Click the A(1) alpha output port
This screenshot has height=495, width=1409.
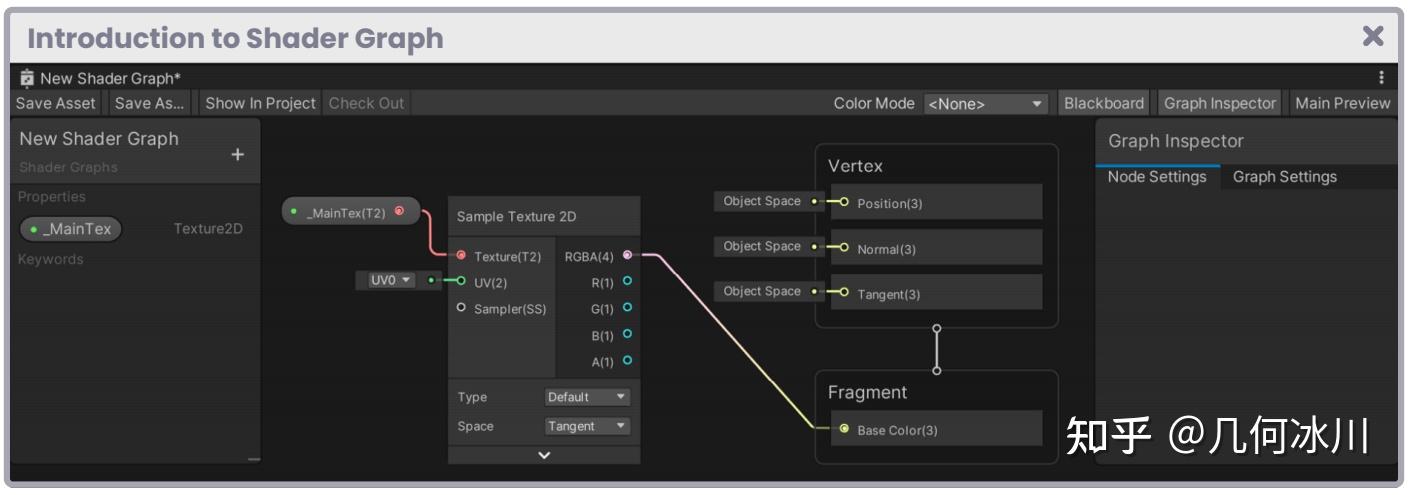[x=627, y=361]
